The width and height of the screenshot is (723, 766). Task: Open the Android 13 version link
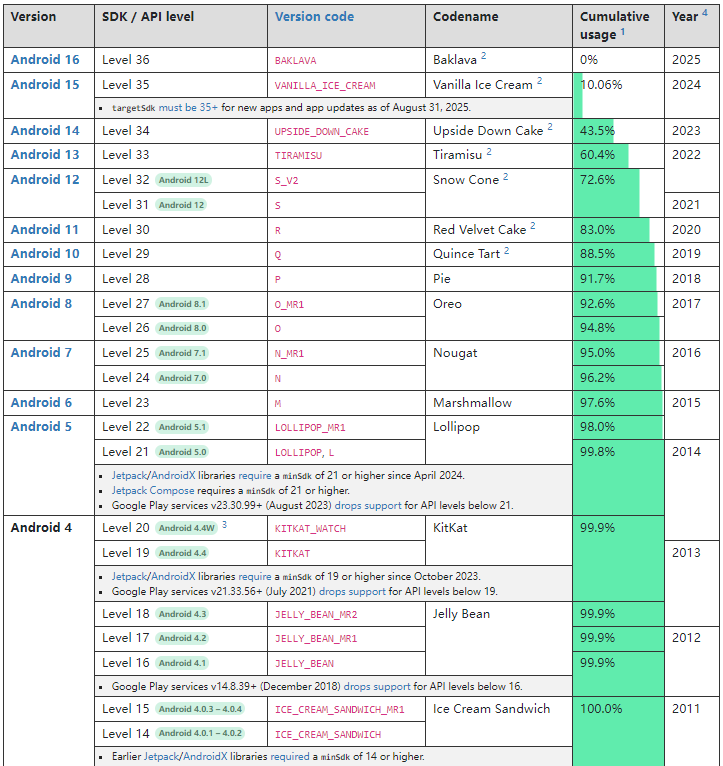pyautogui.click(x=45, y=154)
